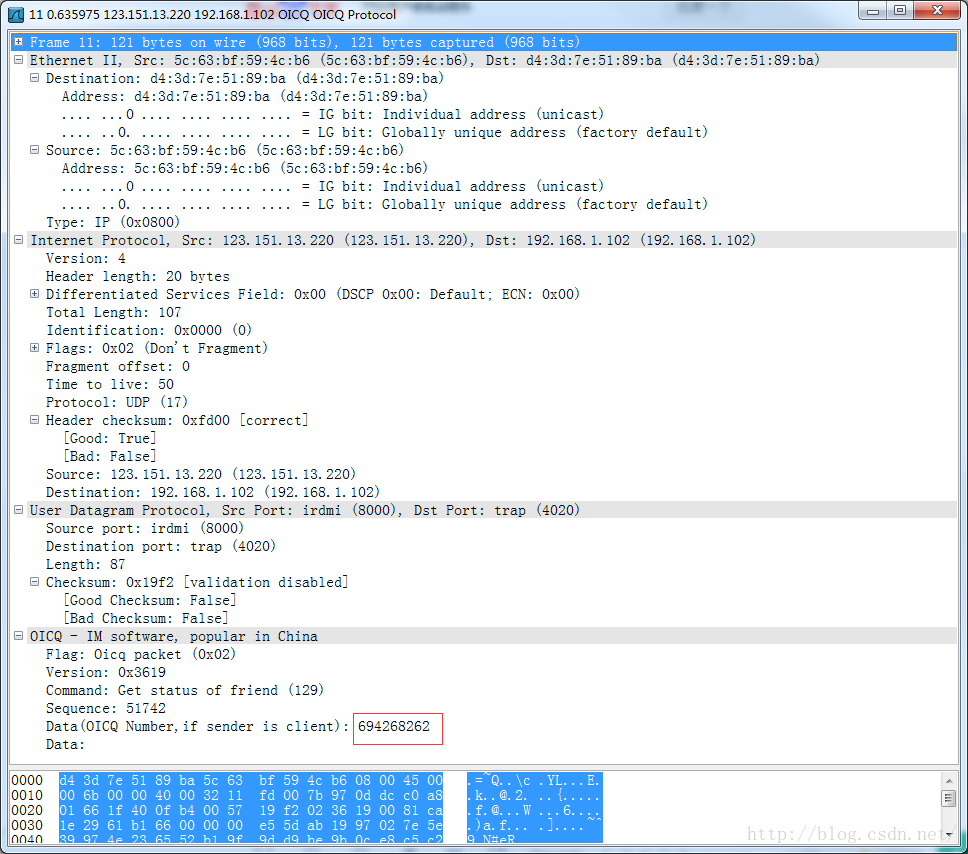Select 'Checksum: 0x19f2 [validation disabled]' row
This screenshot has height=854, width=968.
[x=197, y=582]
